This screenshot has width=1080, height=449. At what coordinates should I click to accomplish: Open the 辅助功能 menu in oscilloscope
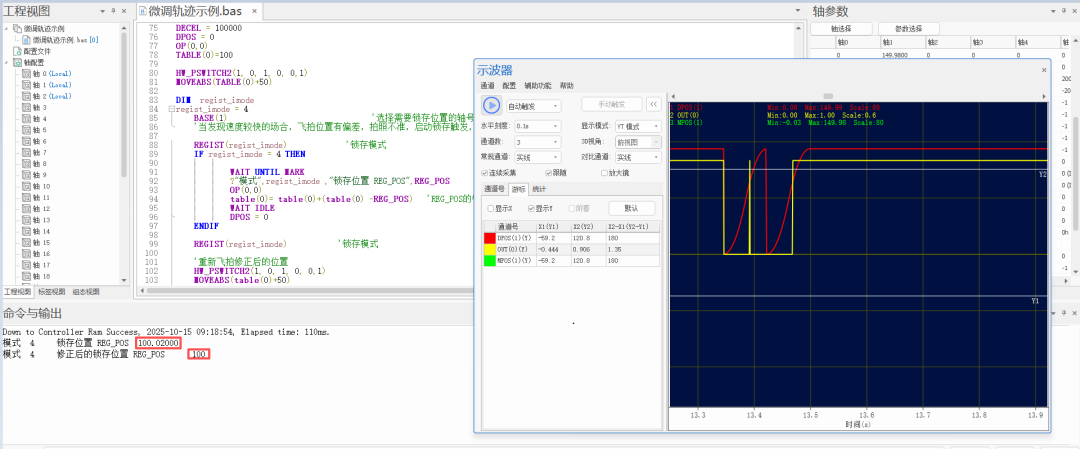coord(538,86)
